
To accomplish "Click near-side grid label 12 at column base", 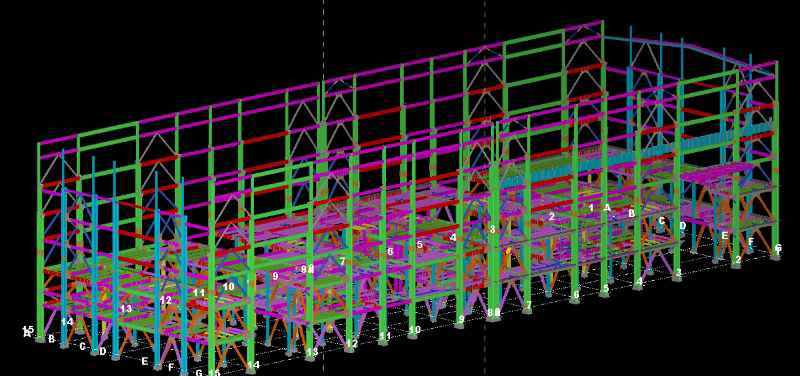I will coord(352,343).
